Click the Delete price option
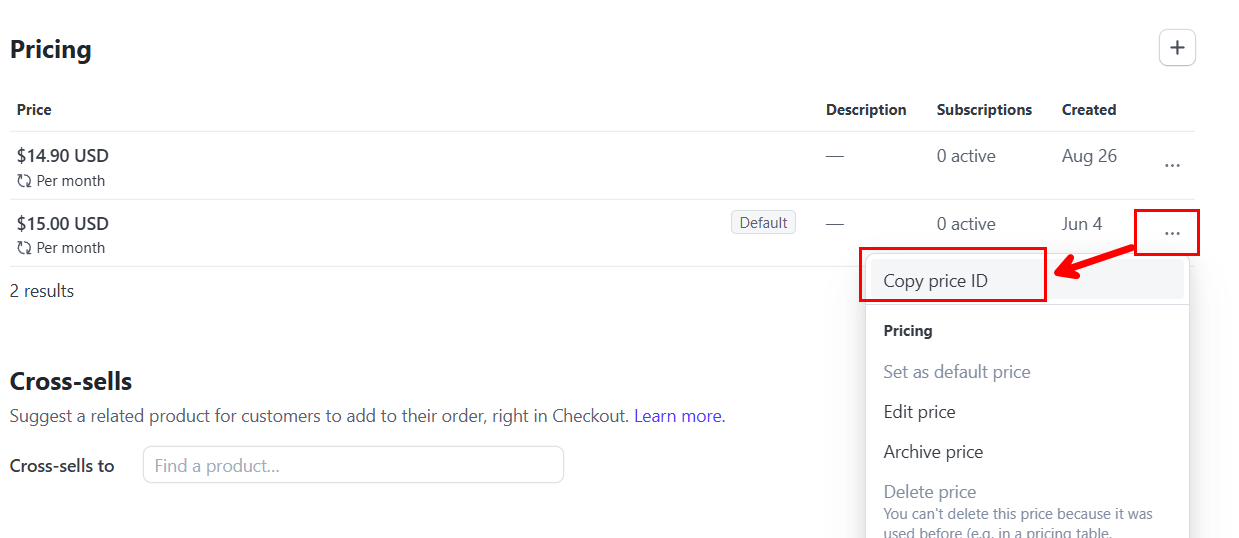 [930, 492]
